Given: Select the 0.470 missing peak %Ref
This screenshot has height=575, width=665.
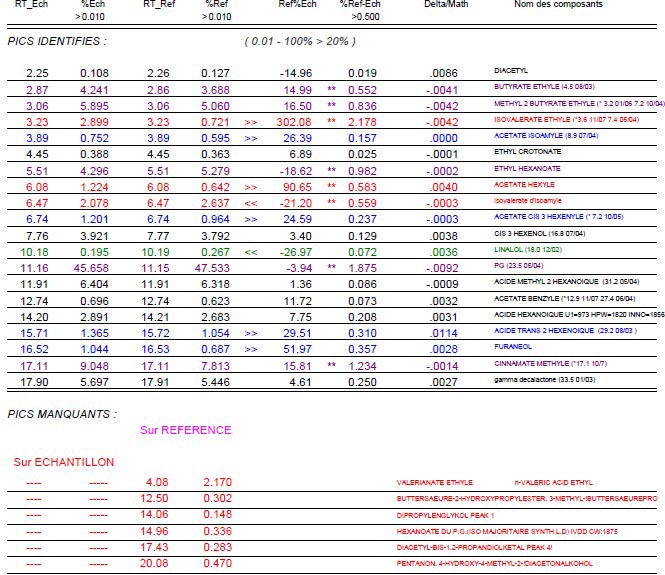Looking at the screenshot, I should pos(217,564).
